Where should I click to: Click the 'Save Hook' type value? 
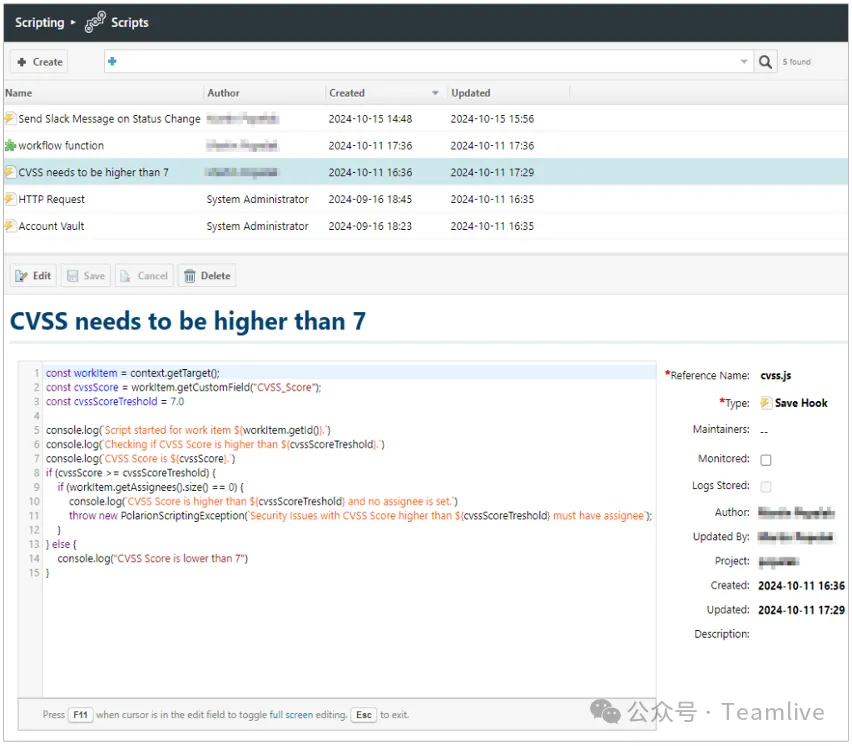click(x=801, y=403)
